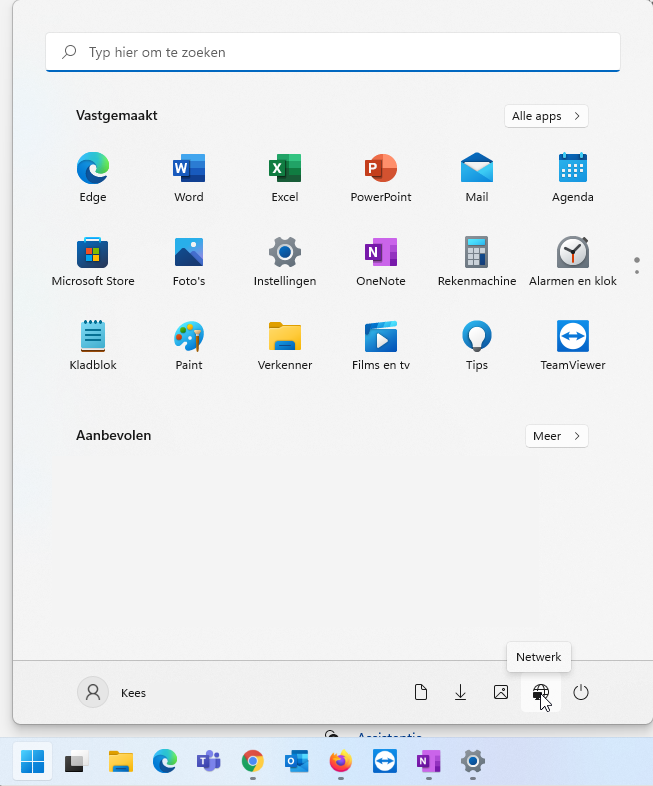Viewport: 653px width, 786px height.
Task: Open Outlook from the taskbar
Action: [x=297, y=761]
